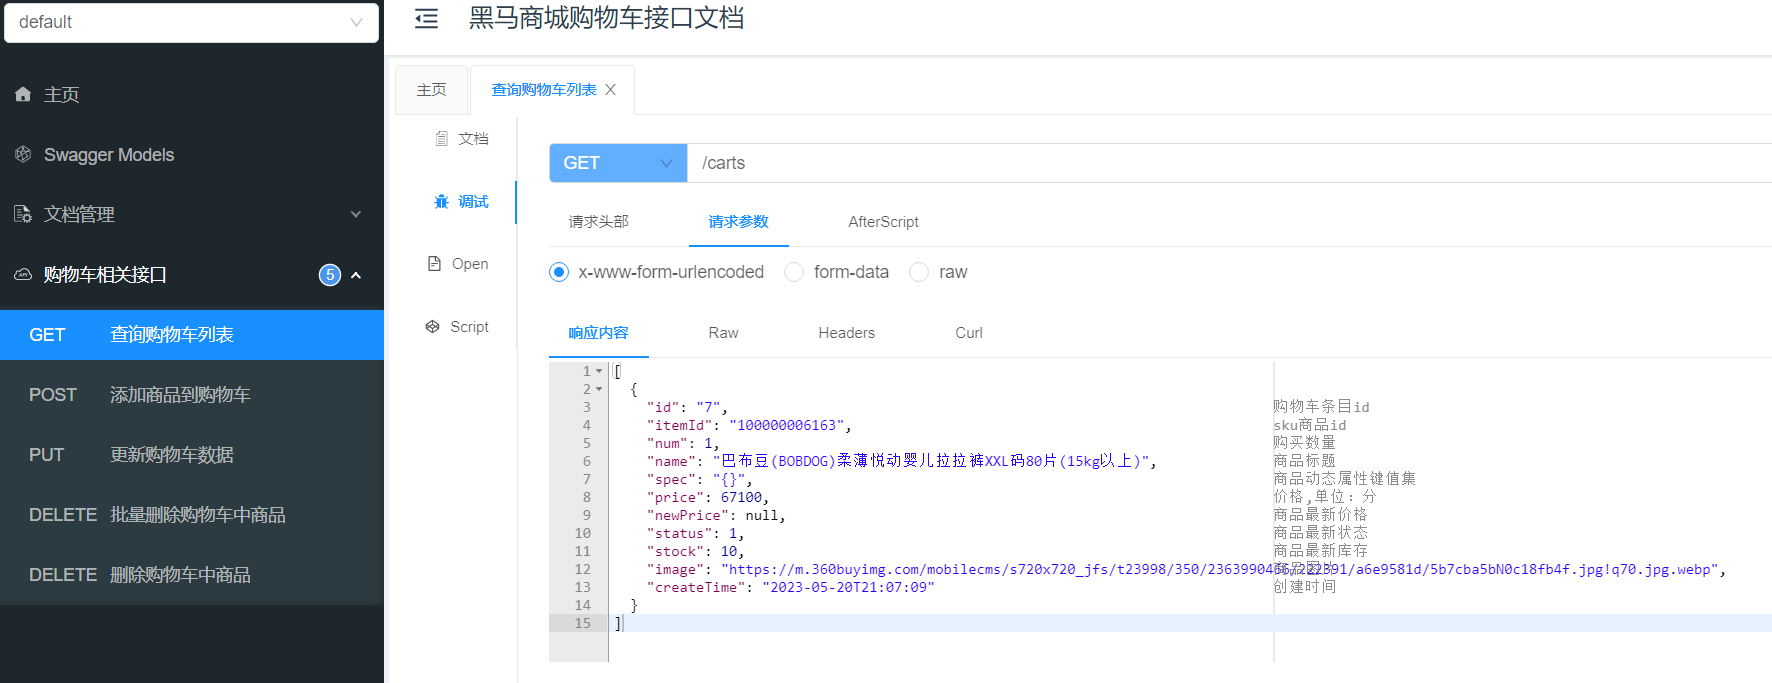The height and width of the screenshot is (683, 1772).
Task: Select POST 添加商品到购物车 interface
Action: pos(192,395)
